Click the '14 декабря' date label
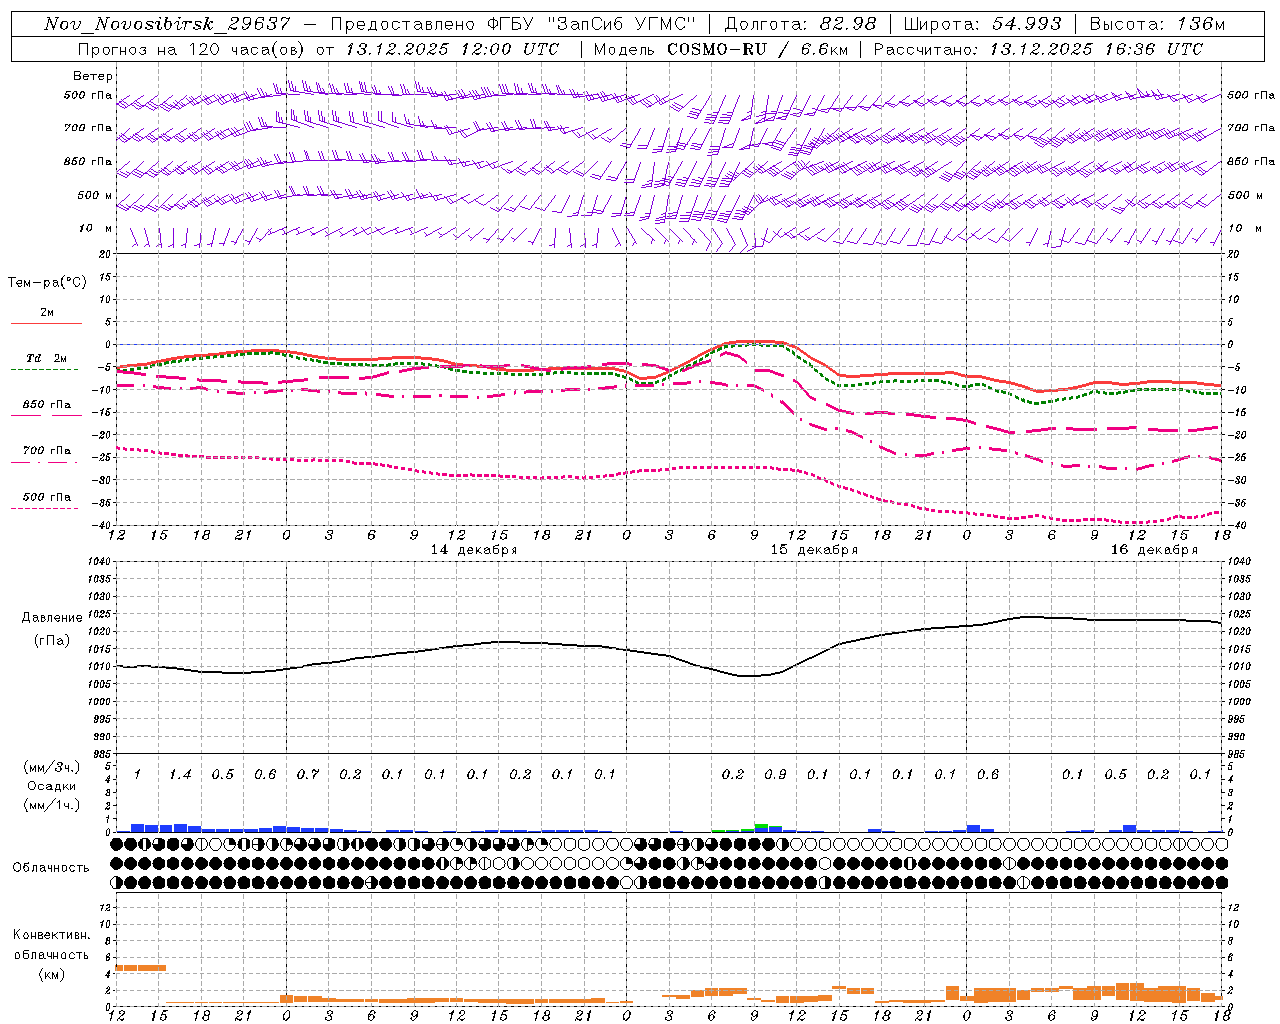Screen dimensions: 1280x1024 click(x=474, y=550)
